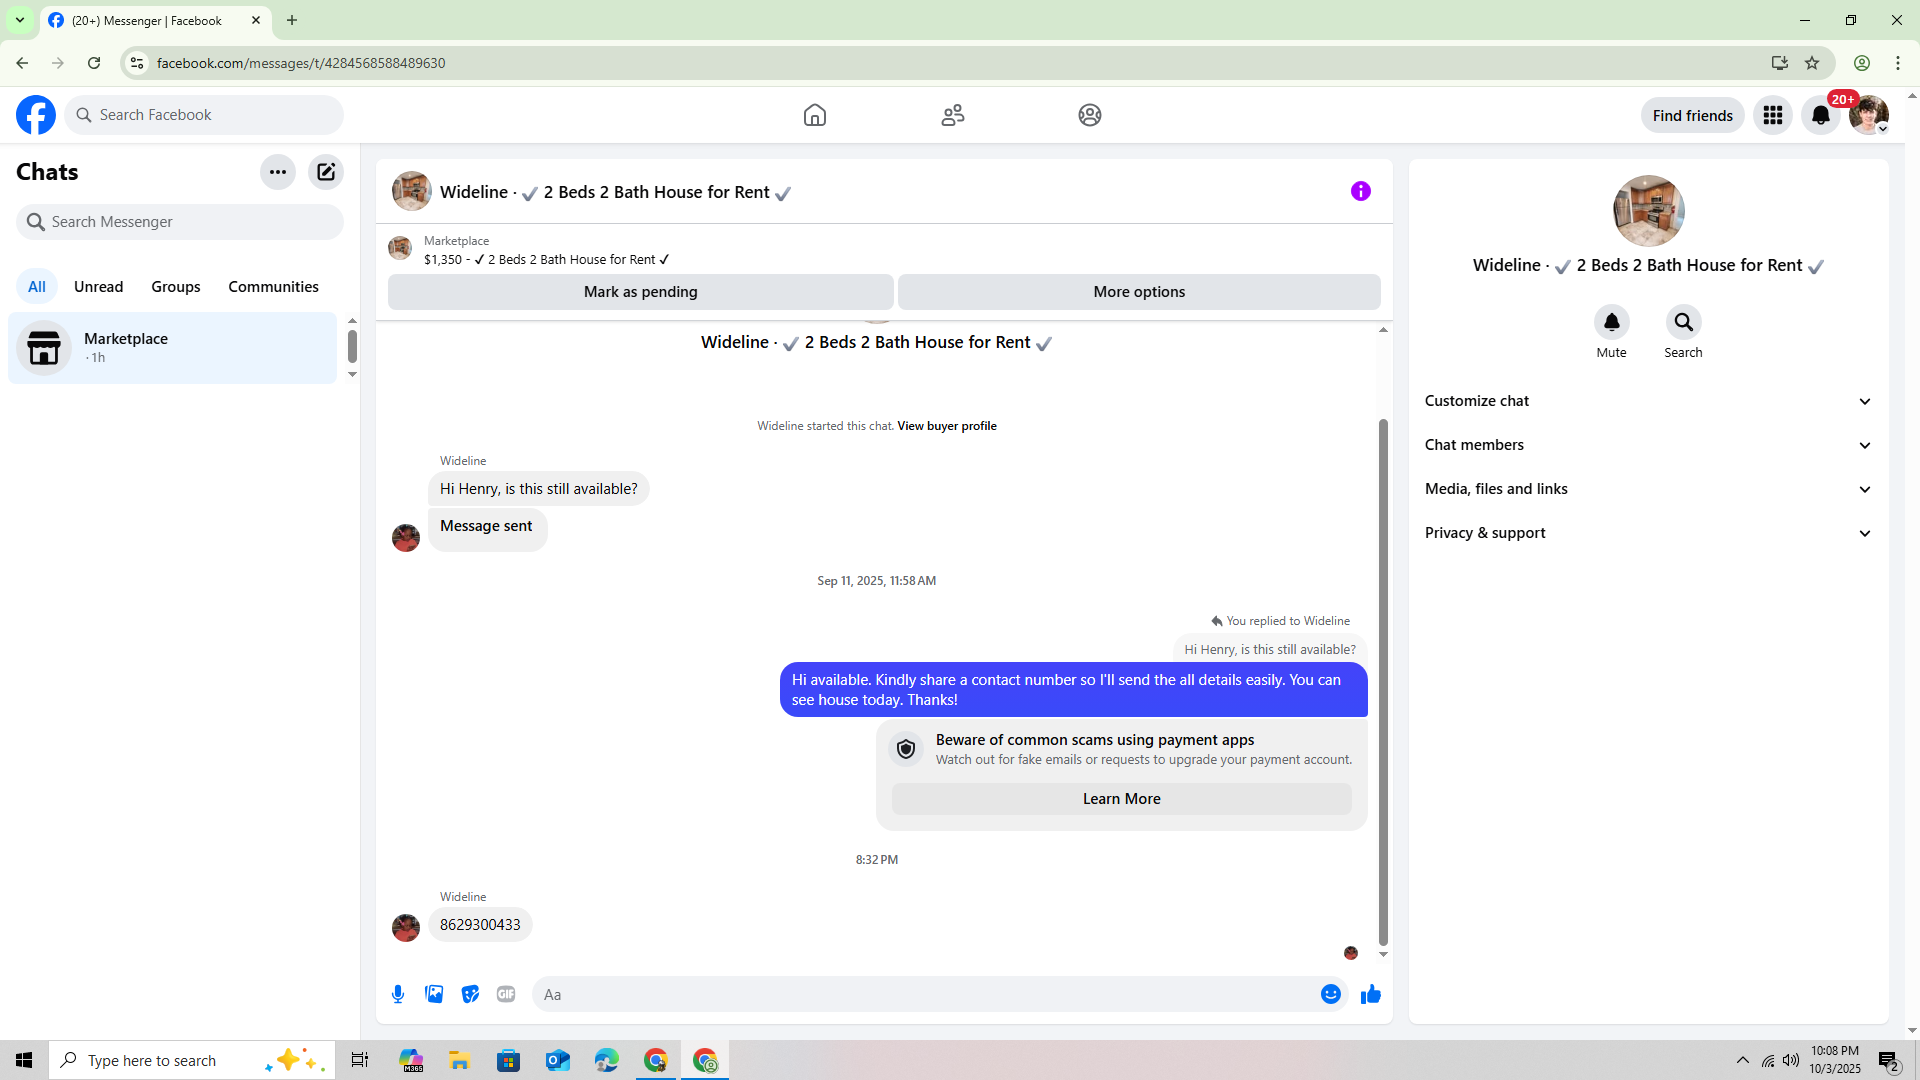Go back to the previous page
Viewport: 1920px width, 1080px height.
22,63
